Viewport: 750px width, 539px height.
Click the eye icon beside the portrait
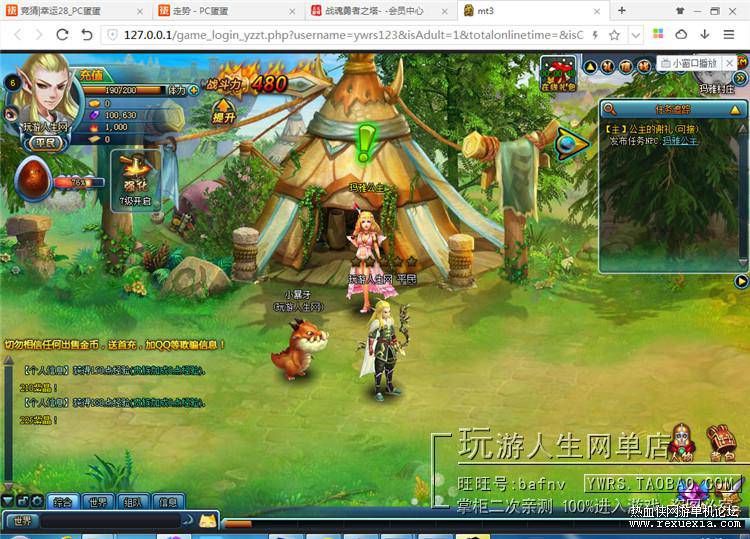pyautogui.click(x=11, y=114)
